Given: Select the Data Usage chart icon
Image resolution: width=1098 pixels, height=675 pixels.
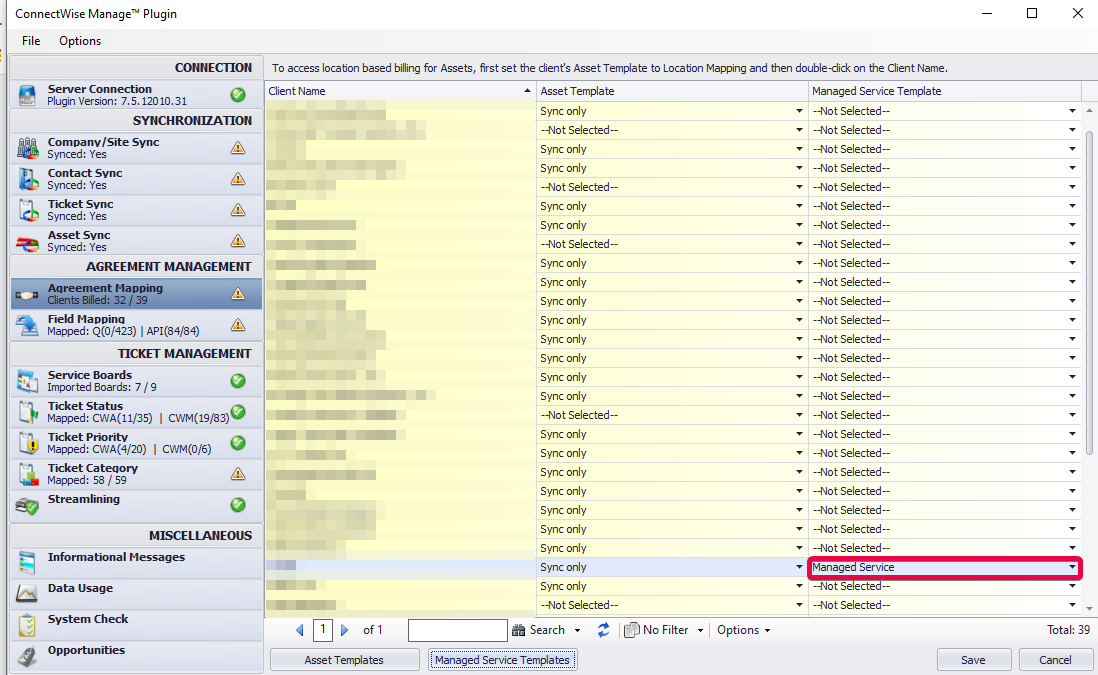Looking at the screenshot, I should coord(27,594).
